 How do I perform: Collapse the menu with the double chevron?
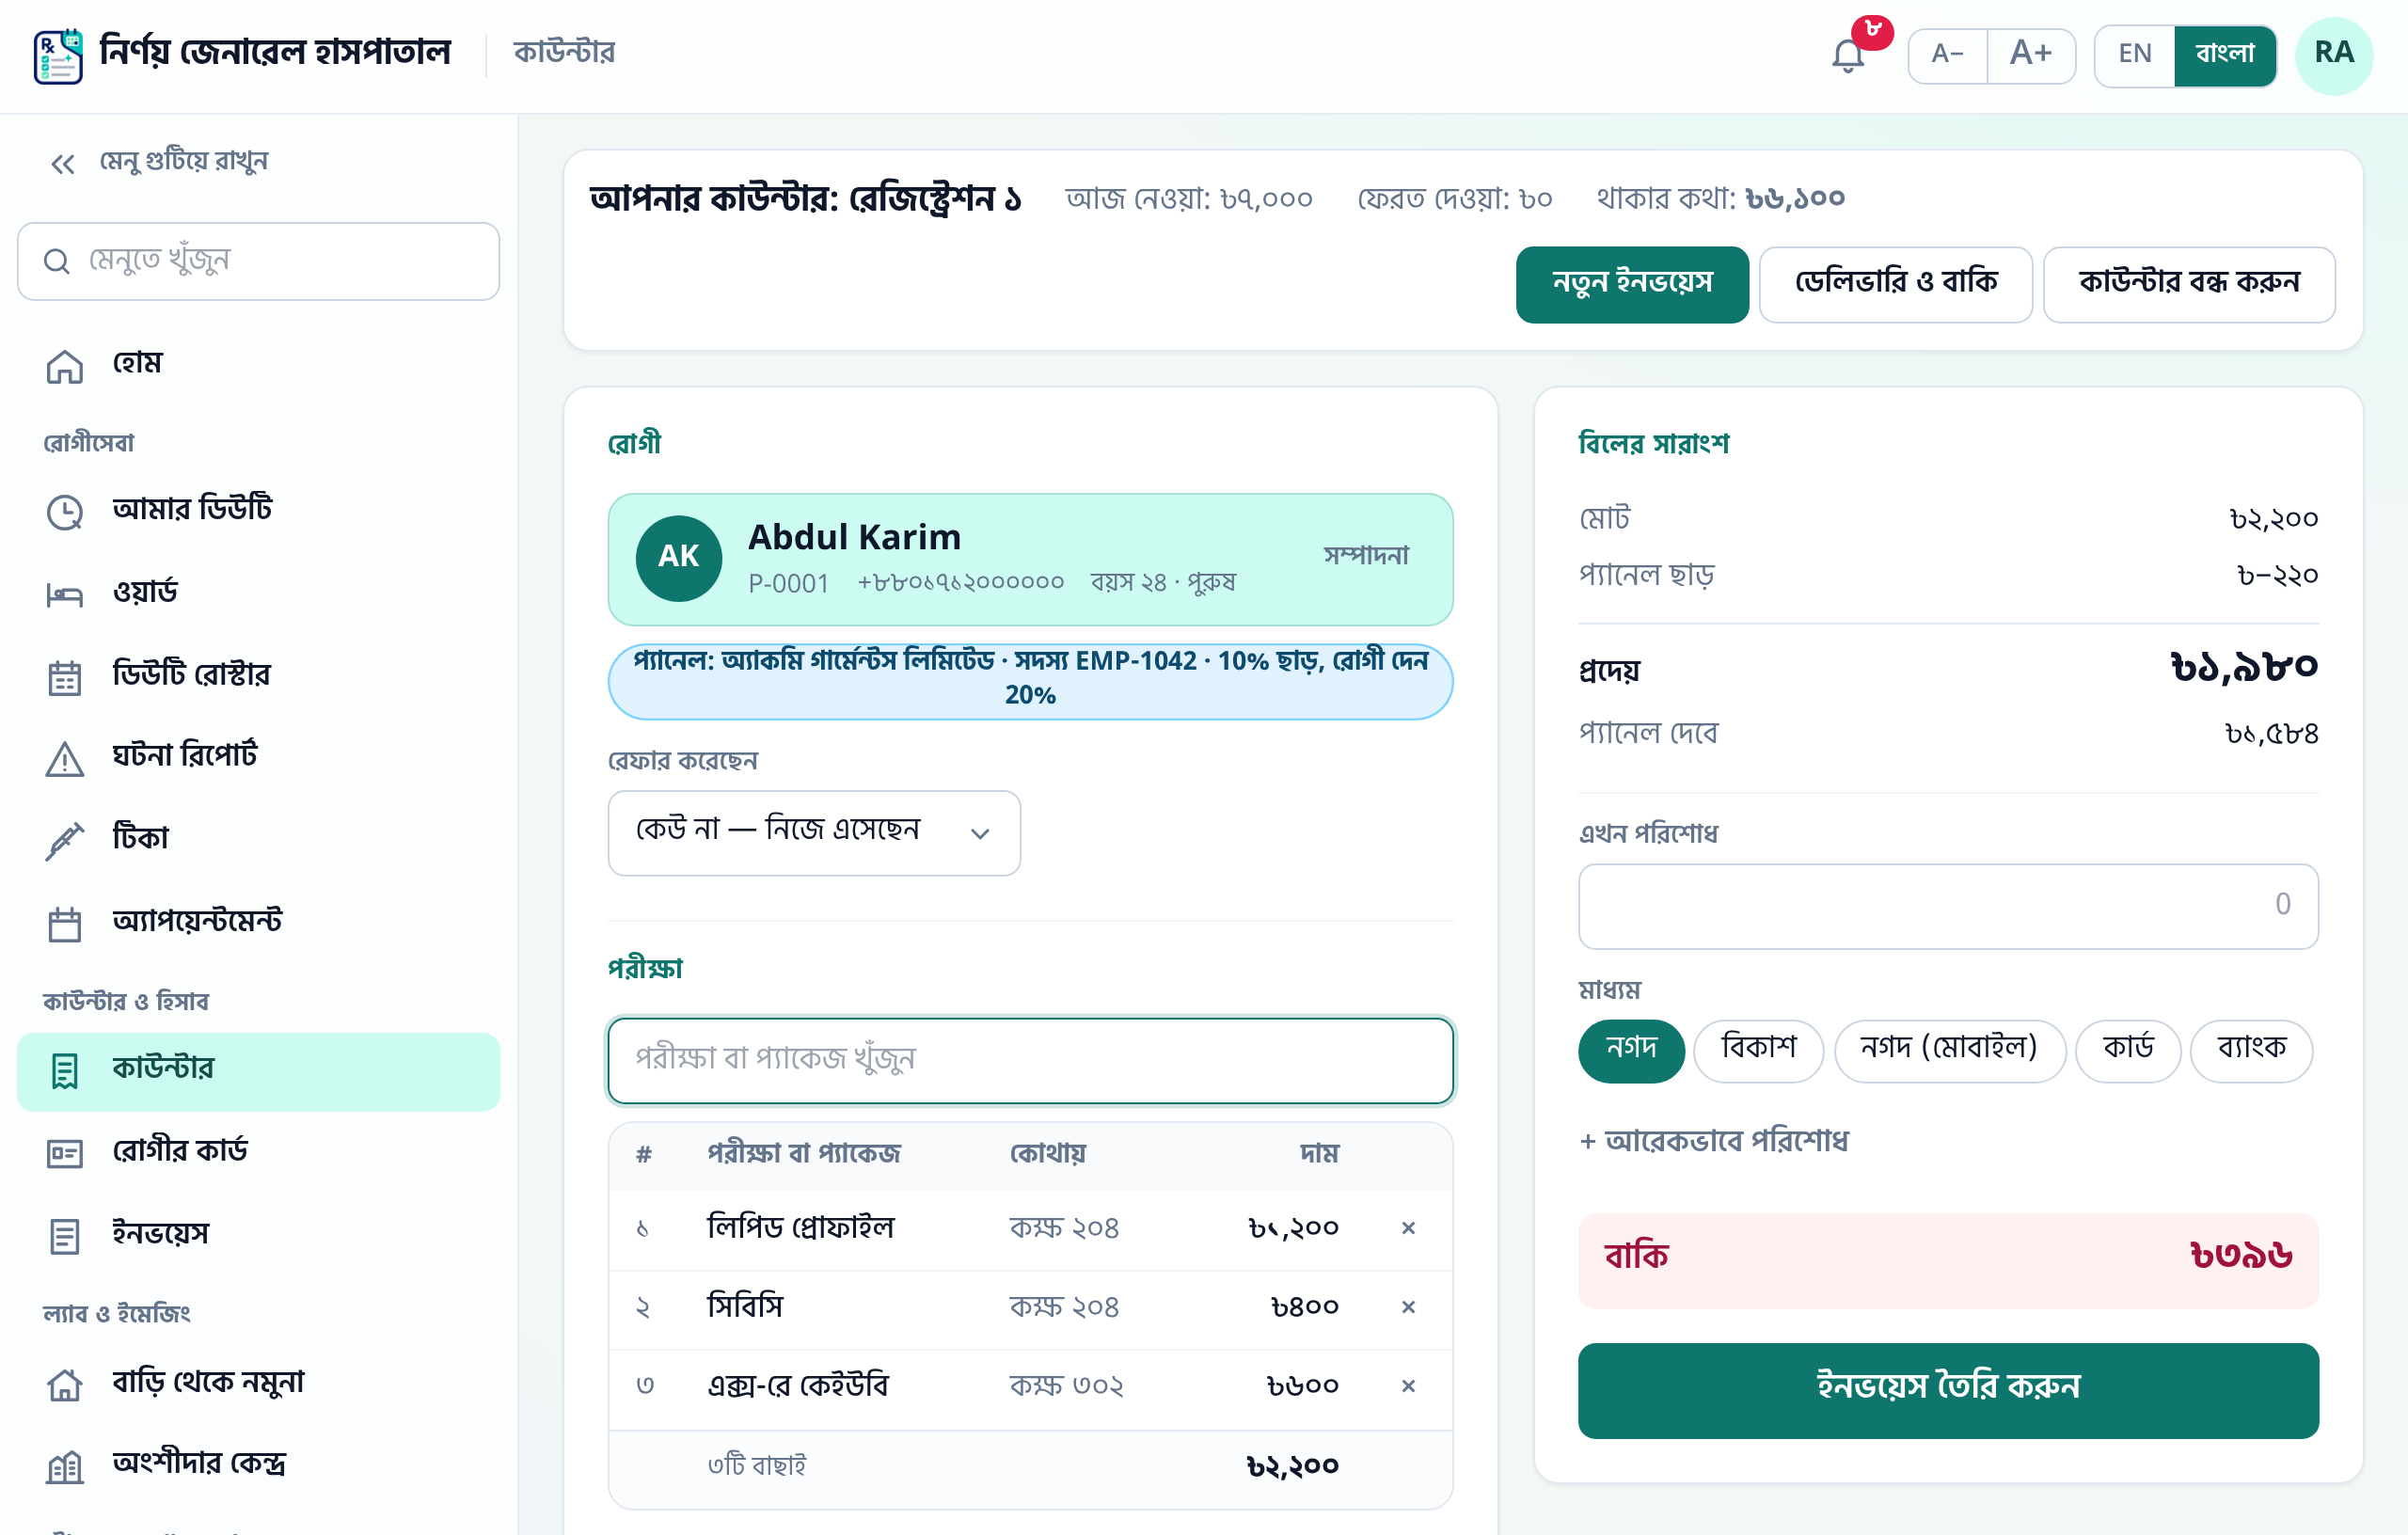click(63, 163)
